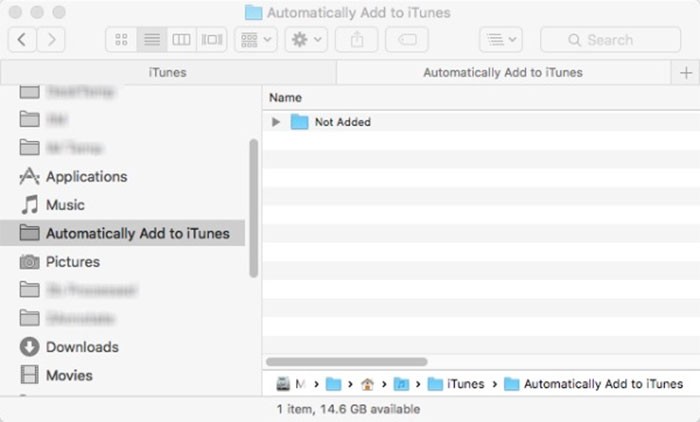Click the horizontal scrollbar in file list

coord(347,362)
